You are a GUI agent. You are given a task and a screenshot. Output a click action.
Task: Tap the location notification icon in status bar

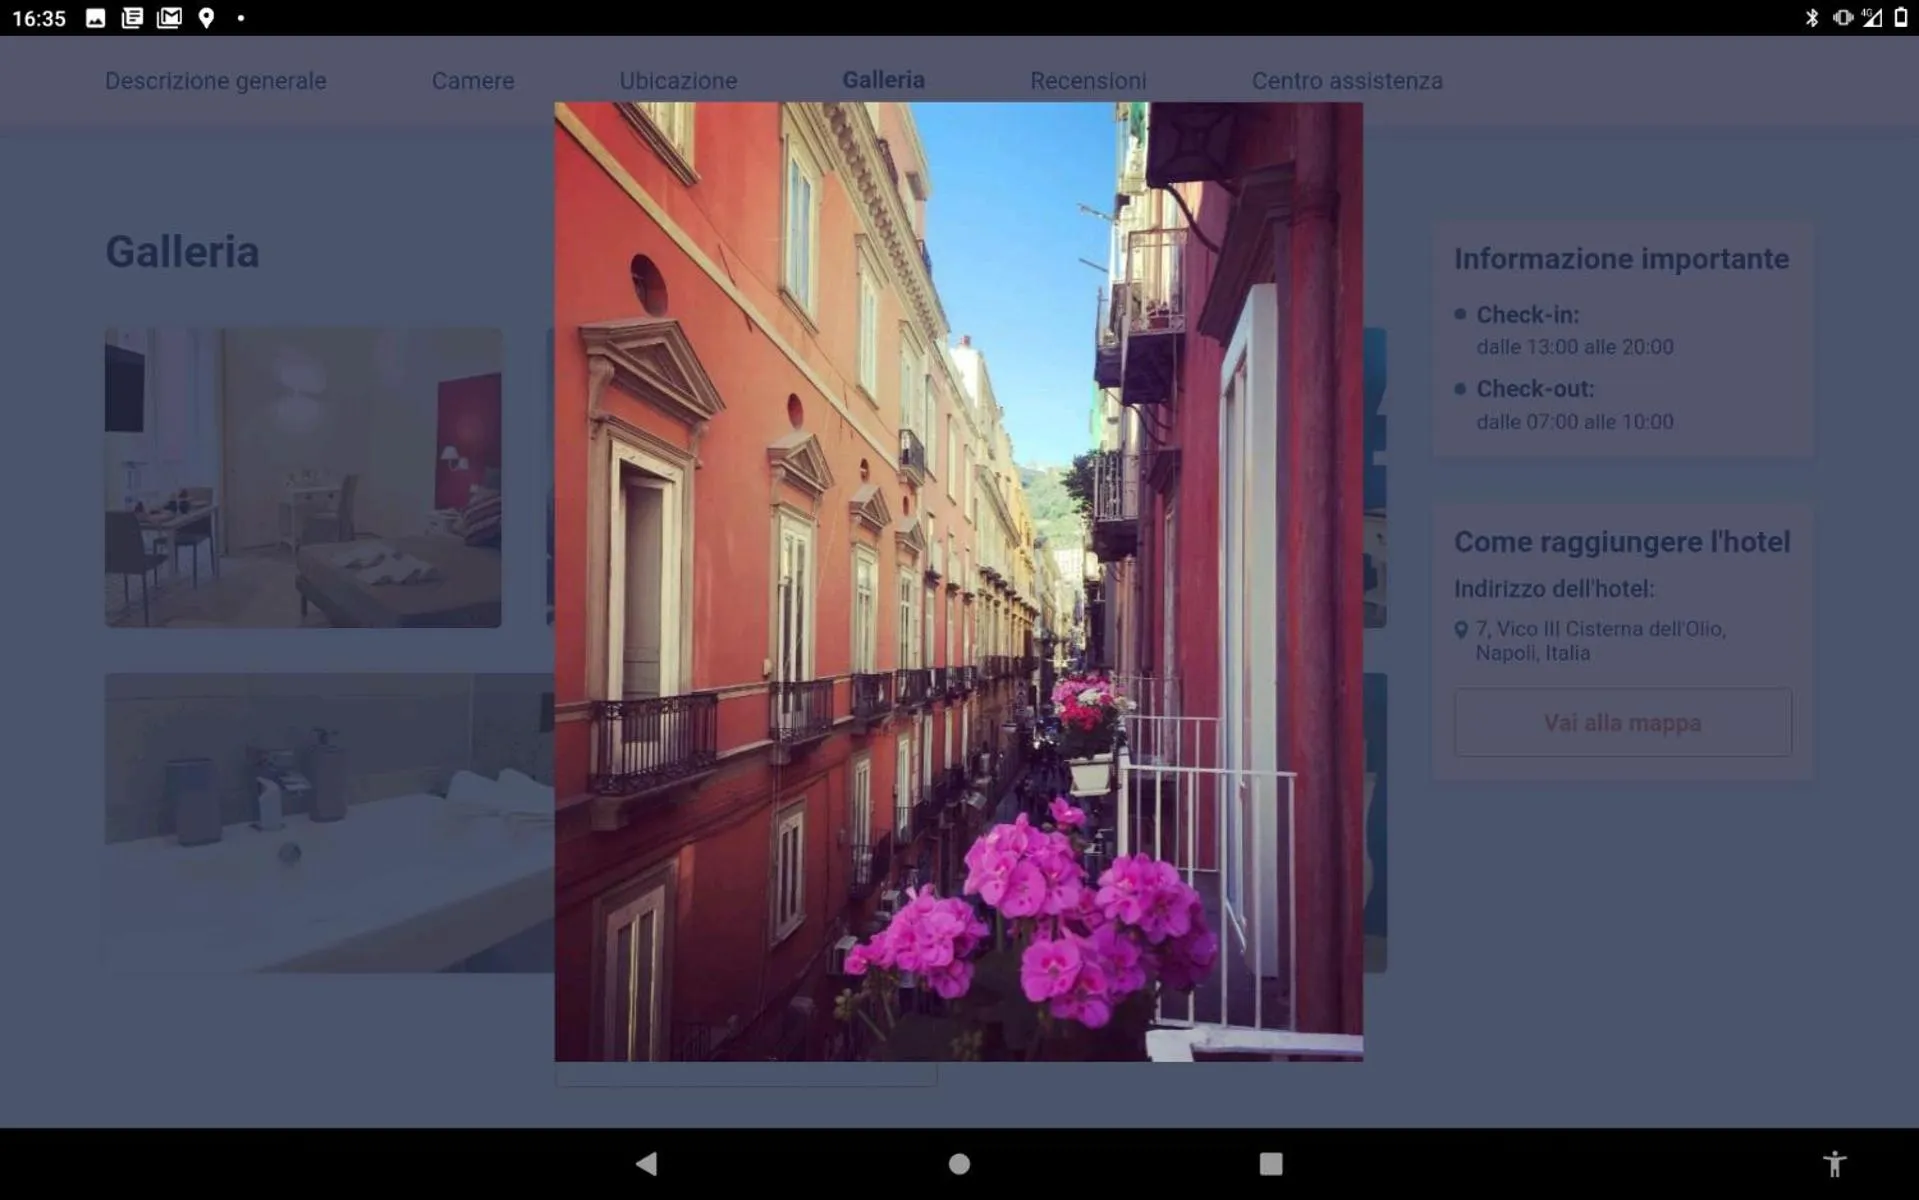point(206,18)
